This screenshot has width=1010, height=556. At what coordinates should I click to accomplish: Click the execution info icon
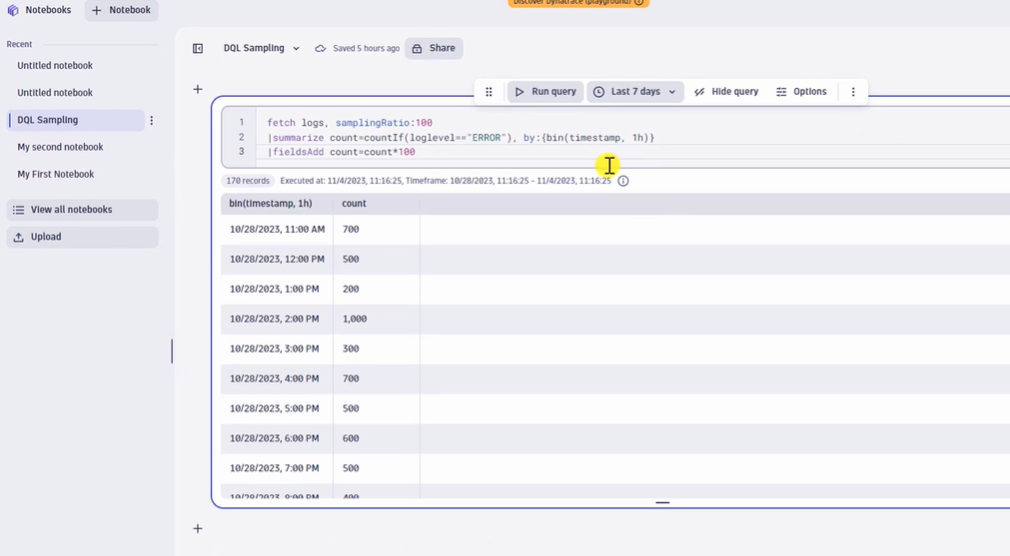[x=623, y=181]
